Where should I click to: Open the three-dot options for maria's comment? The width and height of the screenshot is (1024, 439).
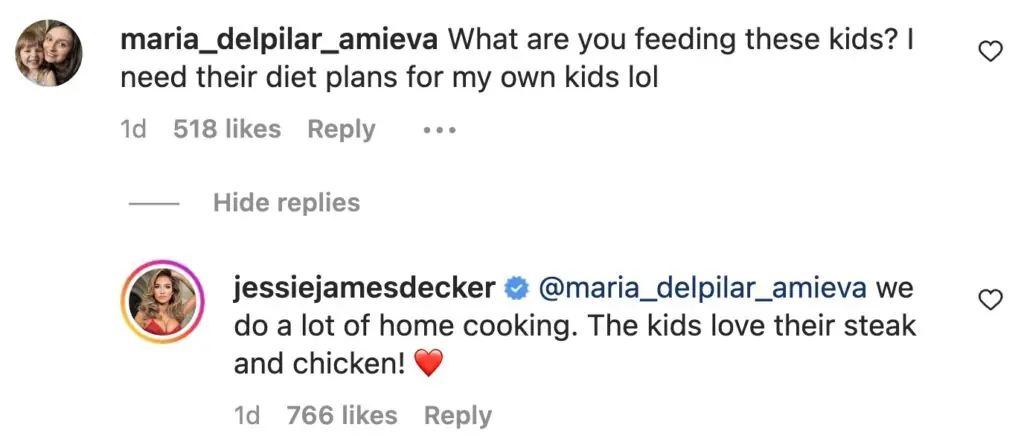coord(439,130)
